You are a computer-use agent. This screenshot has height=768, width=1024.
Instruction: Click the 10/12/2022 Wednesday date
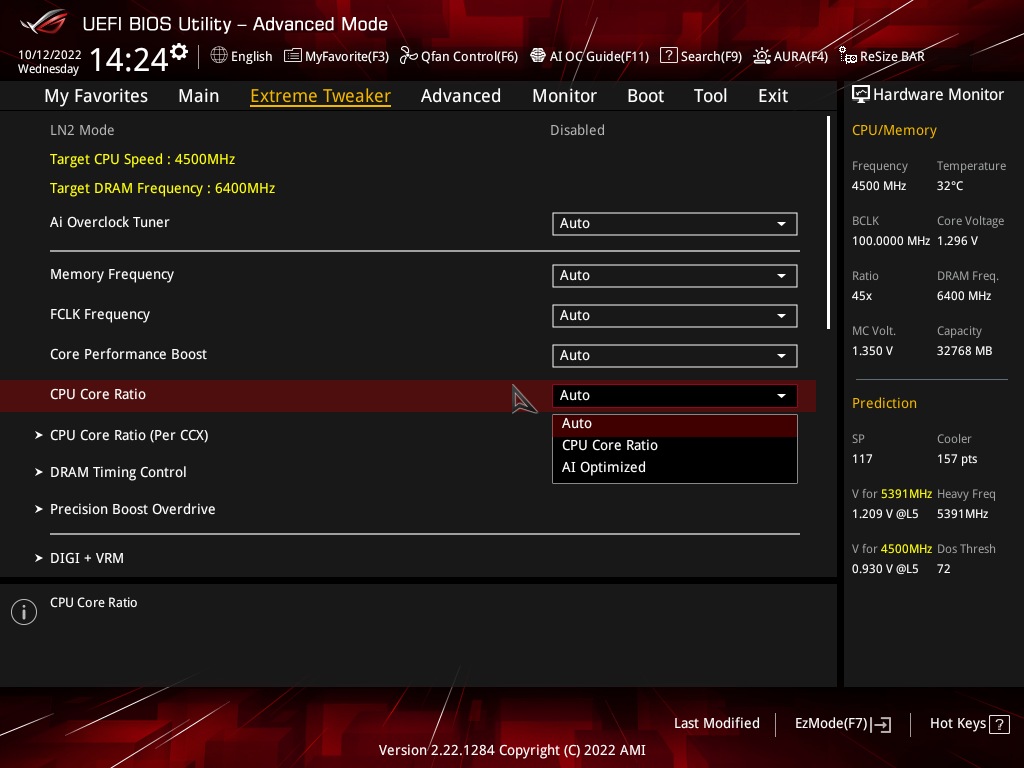point(50,62)
